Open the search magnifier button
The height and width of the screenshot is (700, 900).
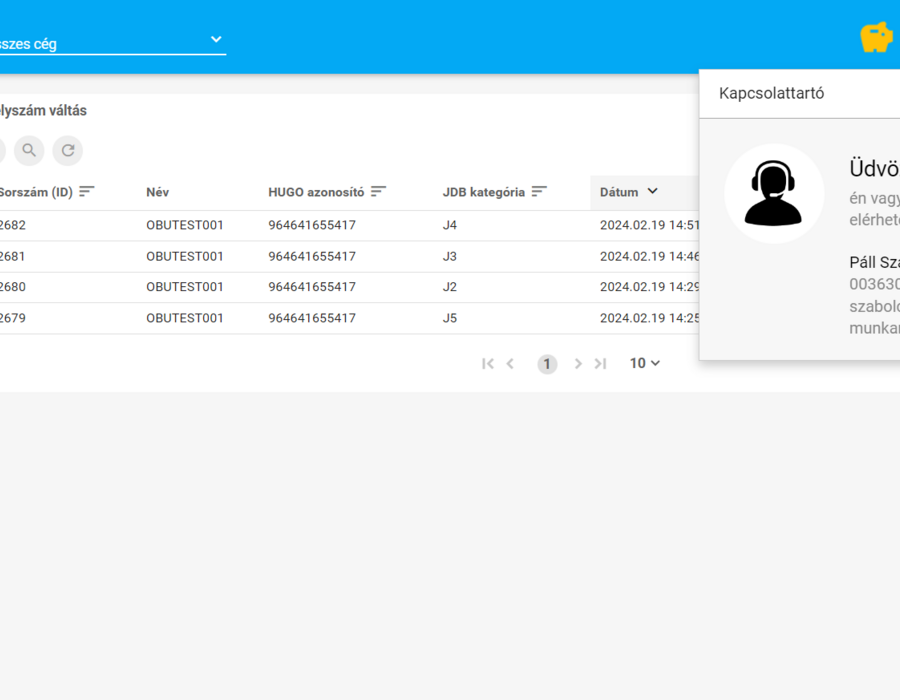pos(29,150)
